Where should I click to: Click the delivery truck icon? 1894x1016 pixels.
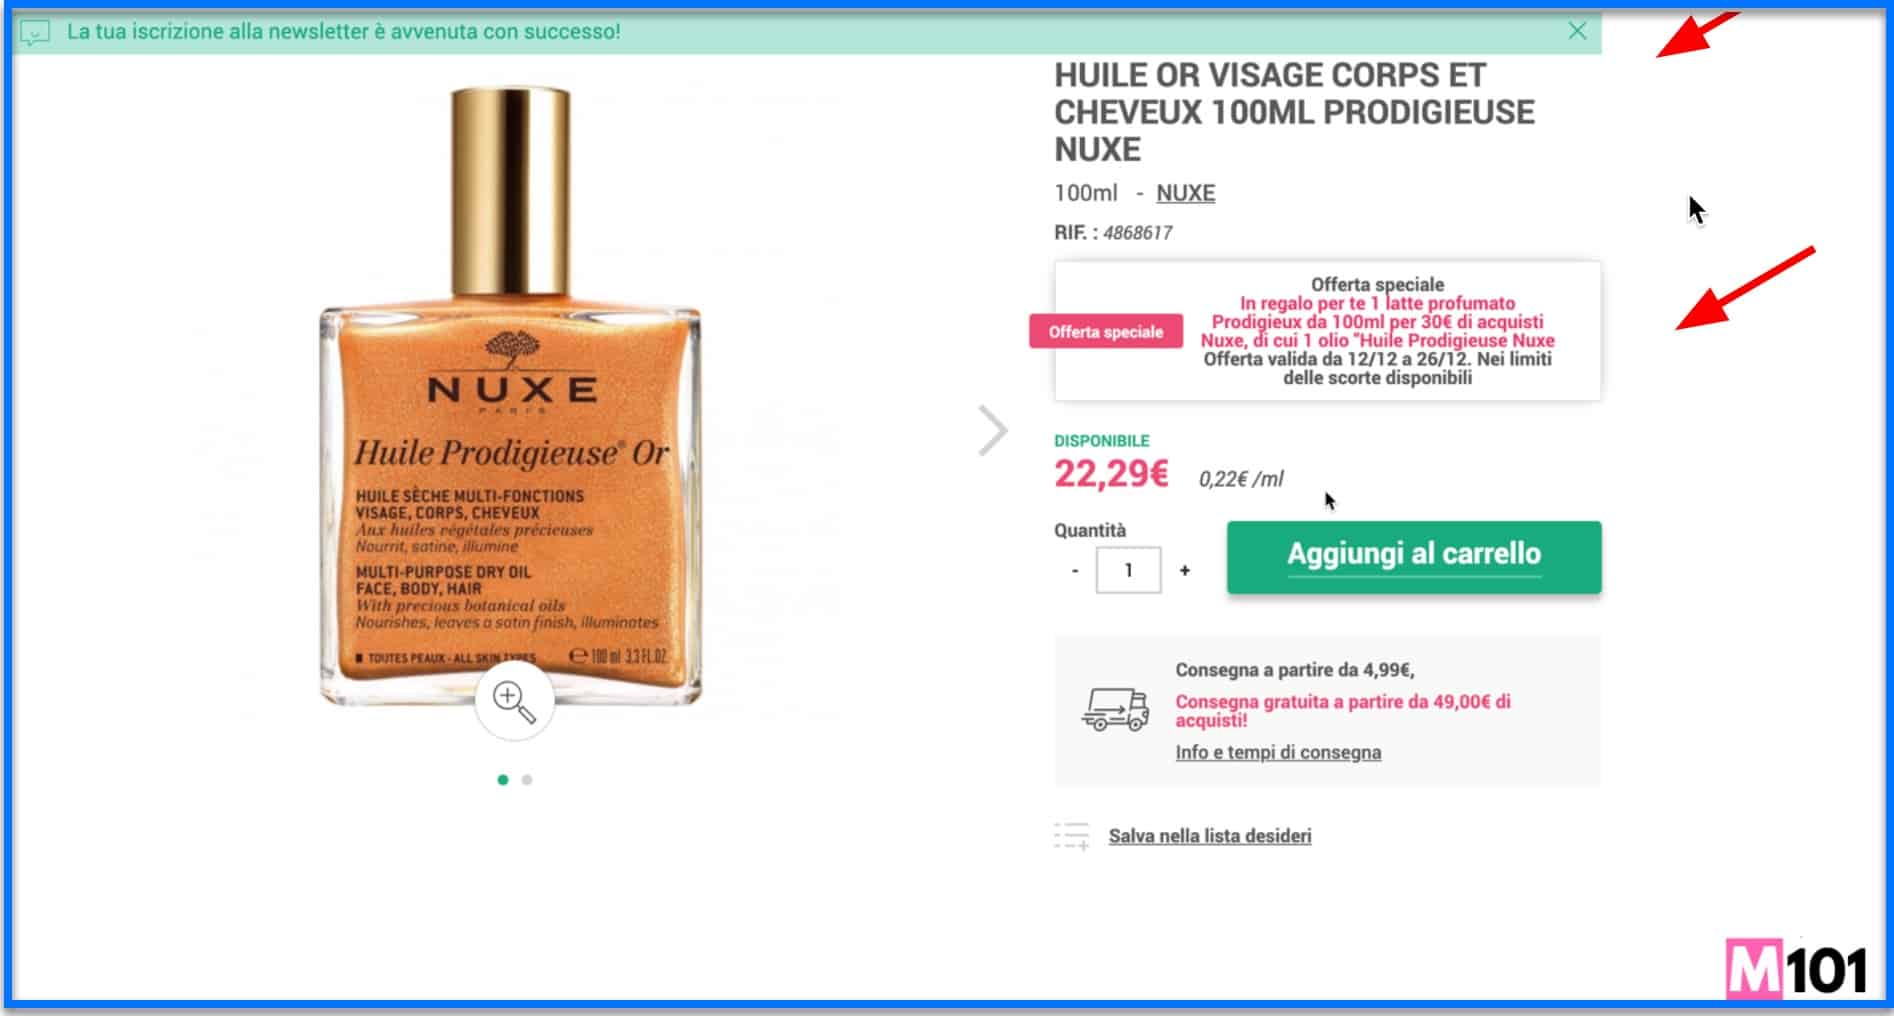click(1115, 709)
